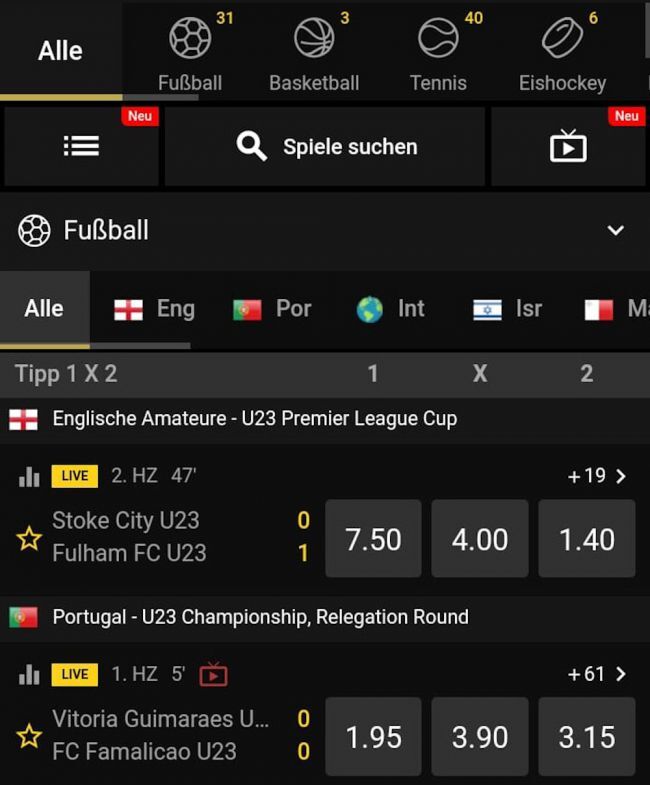Select draw odds 3.90 for Vitoria match
Viewport: 650px width, 785px height.
point(480,737)
